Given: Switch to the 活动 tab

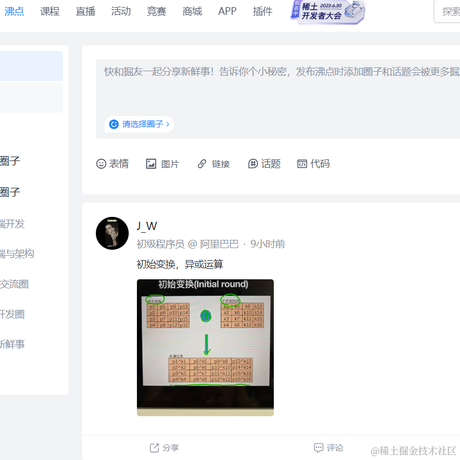Looking at the screenshot, I should tap(121, 11).
